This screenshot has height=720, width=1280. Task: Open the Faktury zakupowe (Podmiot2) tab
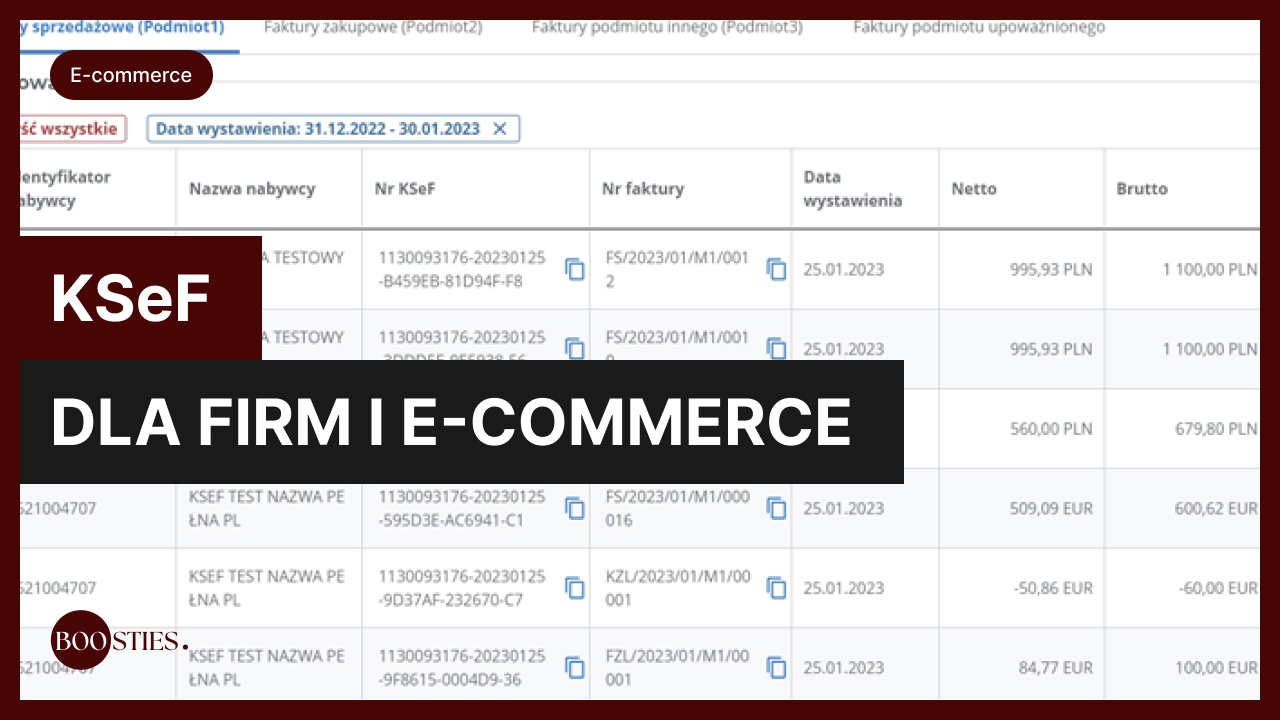373,27
